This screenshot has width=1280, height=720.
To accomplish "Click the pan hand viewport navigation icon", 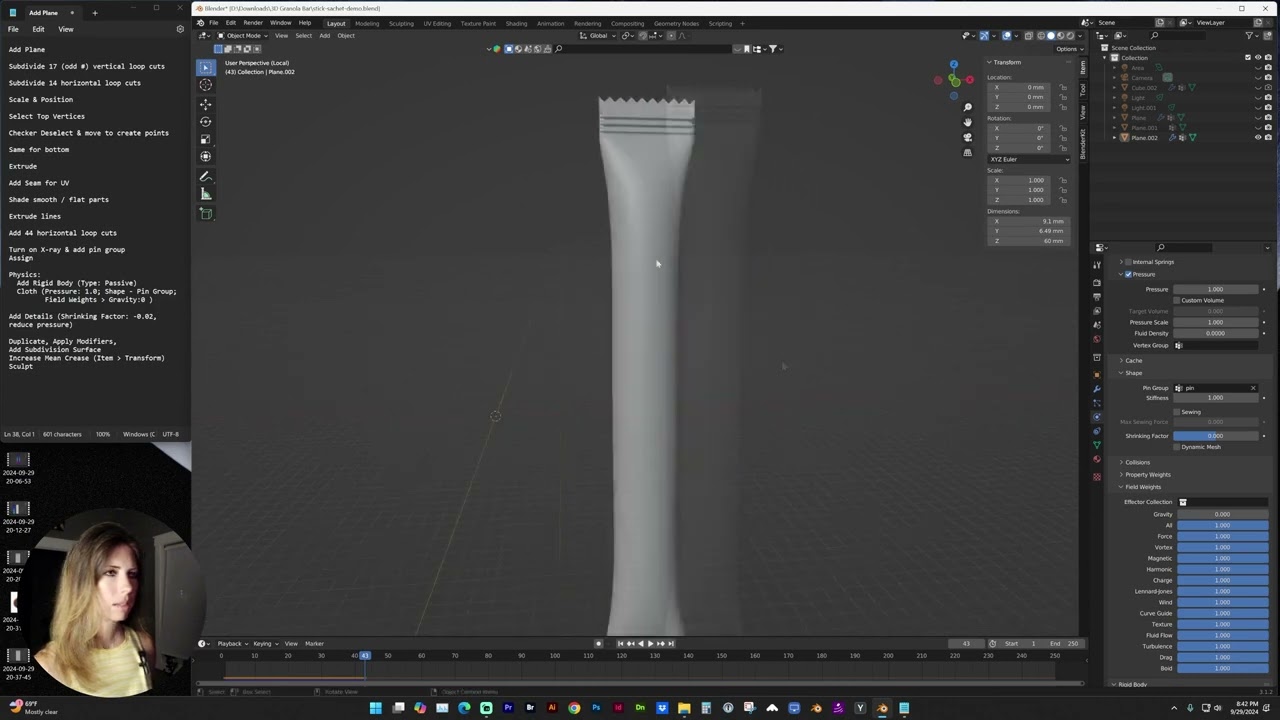I will point(967,122).
